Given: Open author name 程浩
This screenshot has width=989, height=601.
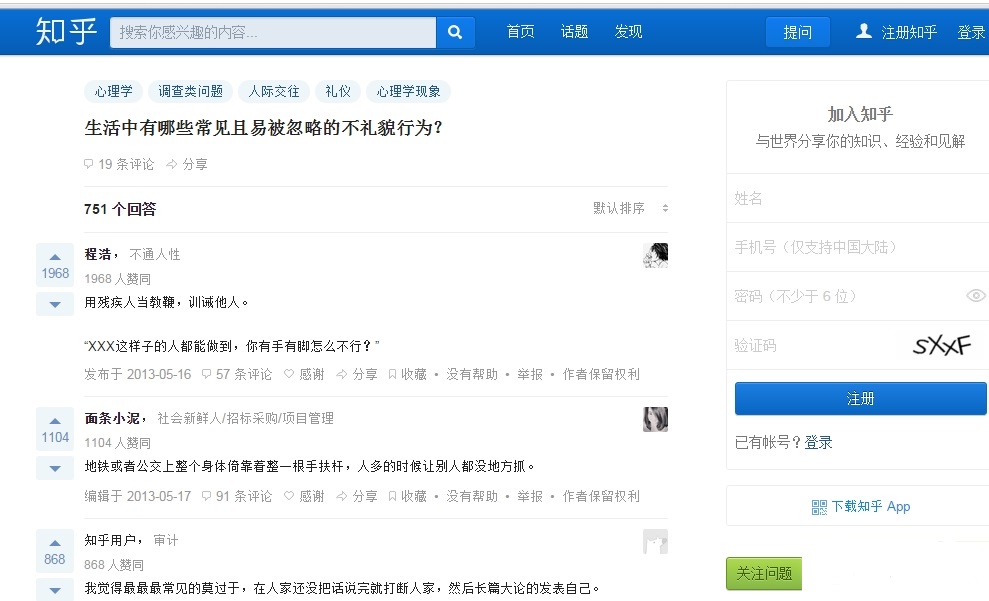Looking at the screenshot, I should click(98, 254).
